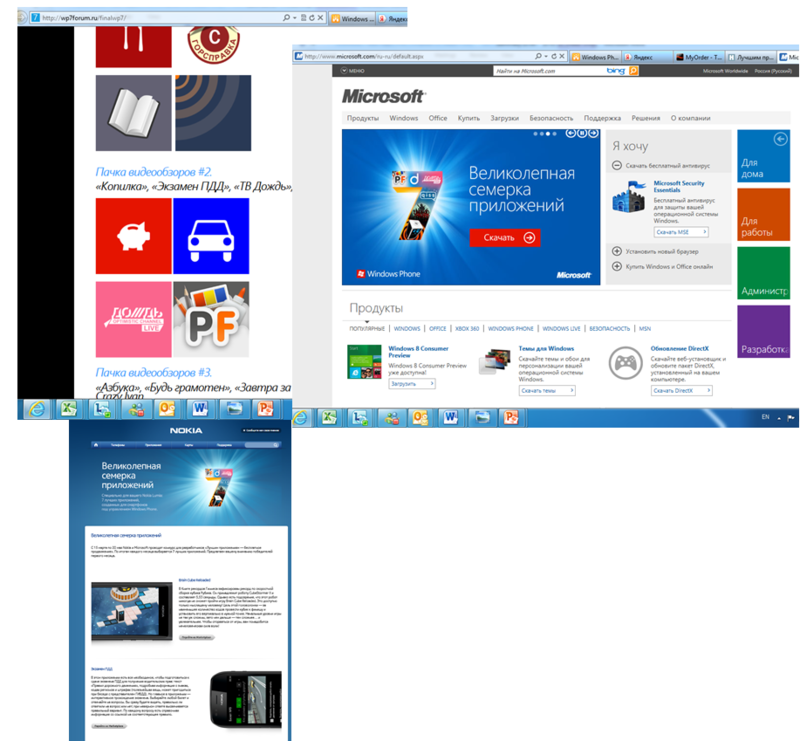800x741 pixels.
Task: Expand Купить Windows и Office онлайн section
Action: 617,266
